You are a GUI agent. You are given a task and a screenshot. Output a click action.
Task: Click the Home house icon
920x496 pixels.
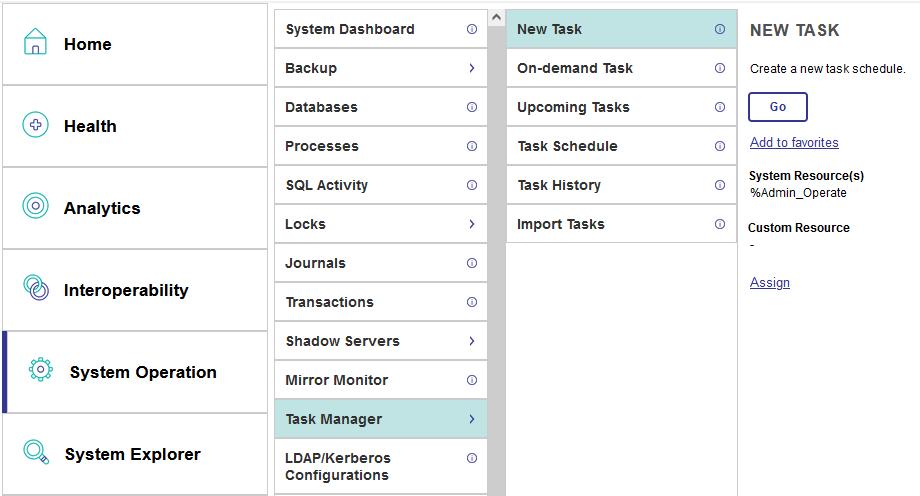coord(35,43)
